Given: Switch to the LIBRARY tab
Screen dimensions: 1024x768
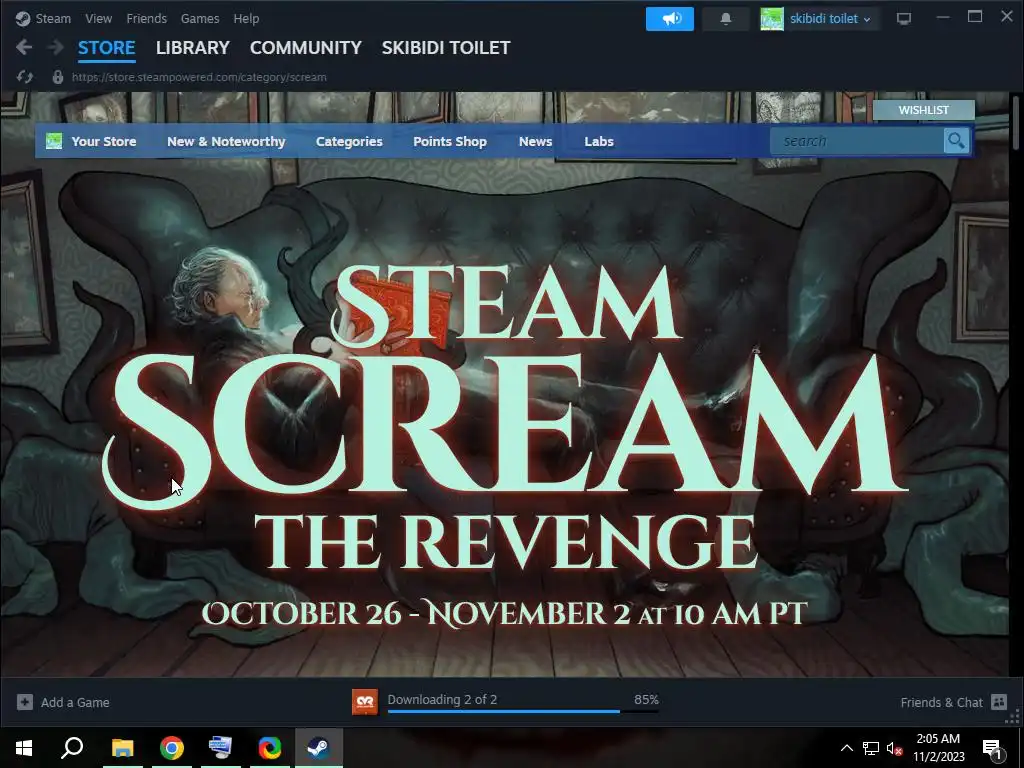Looking at the screenshot, I should (x=193, y=48).
